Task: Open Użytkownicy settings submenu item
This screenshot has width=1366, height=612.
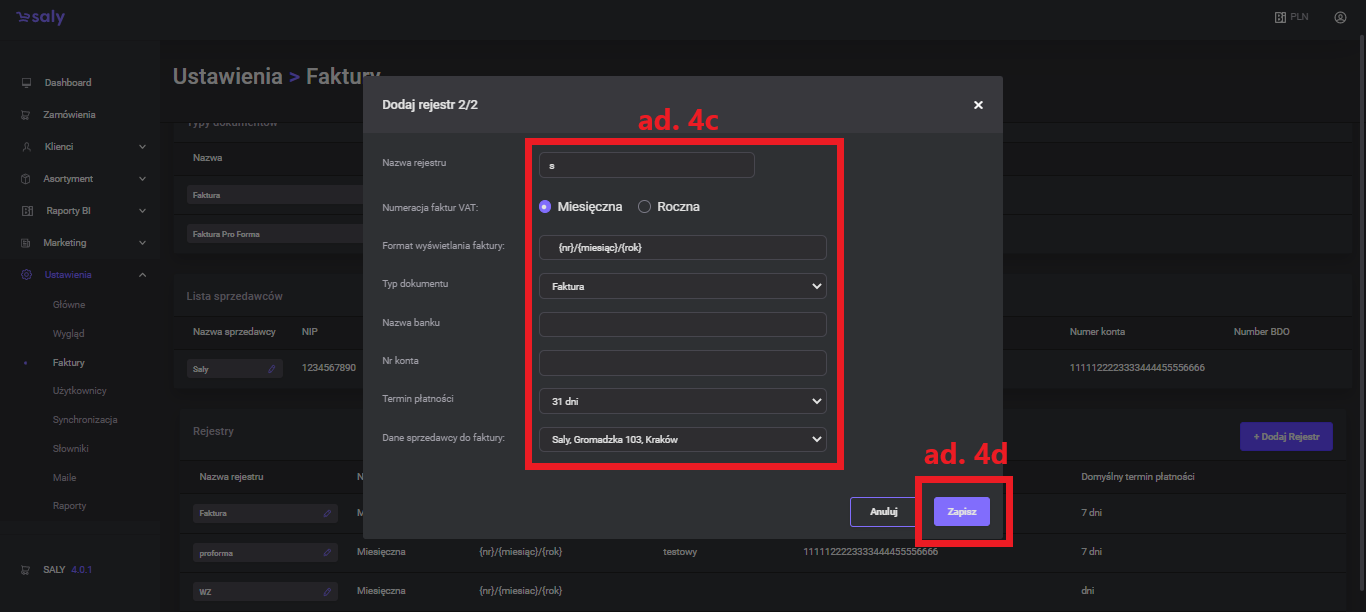Action: (x=79, y=391)
